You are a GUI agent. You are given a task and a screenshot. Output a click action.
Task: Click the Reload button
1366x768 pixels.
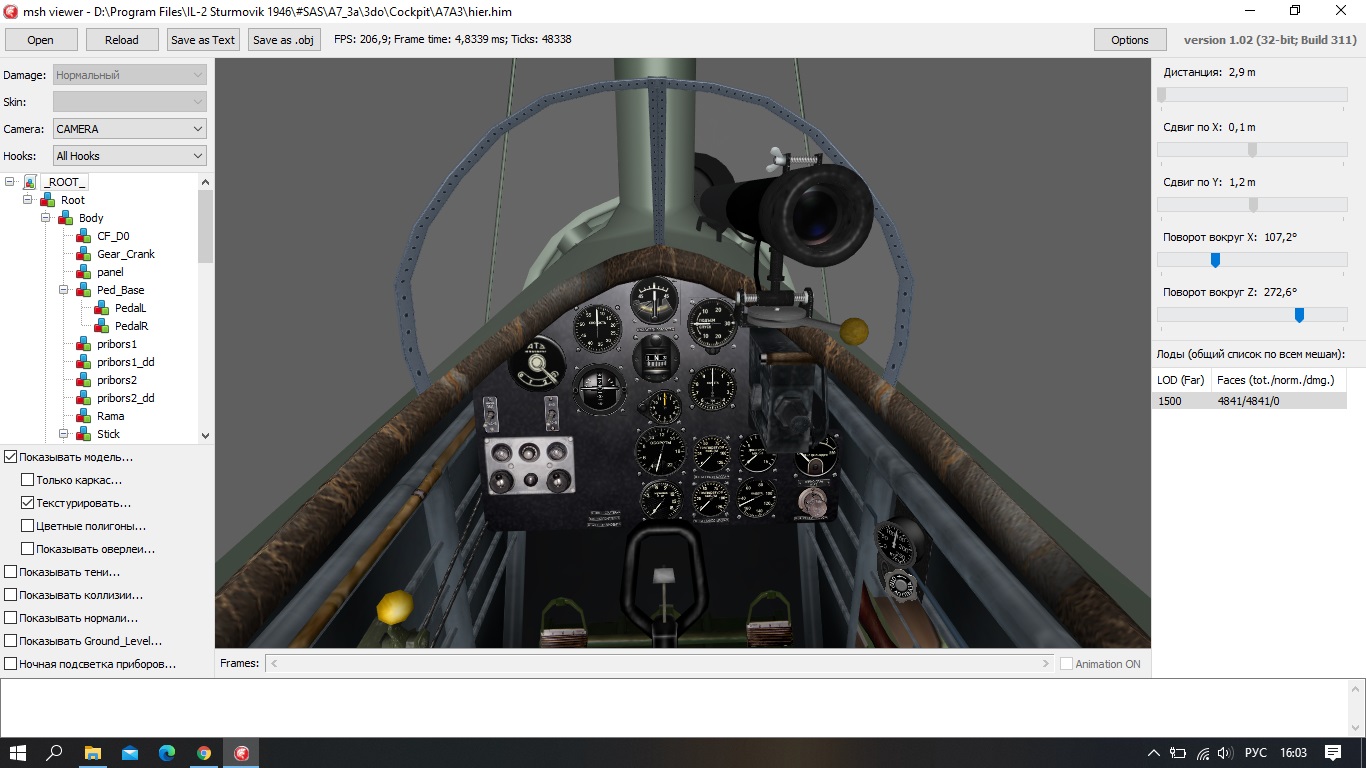[x=122, y=40]
